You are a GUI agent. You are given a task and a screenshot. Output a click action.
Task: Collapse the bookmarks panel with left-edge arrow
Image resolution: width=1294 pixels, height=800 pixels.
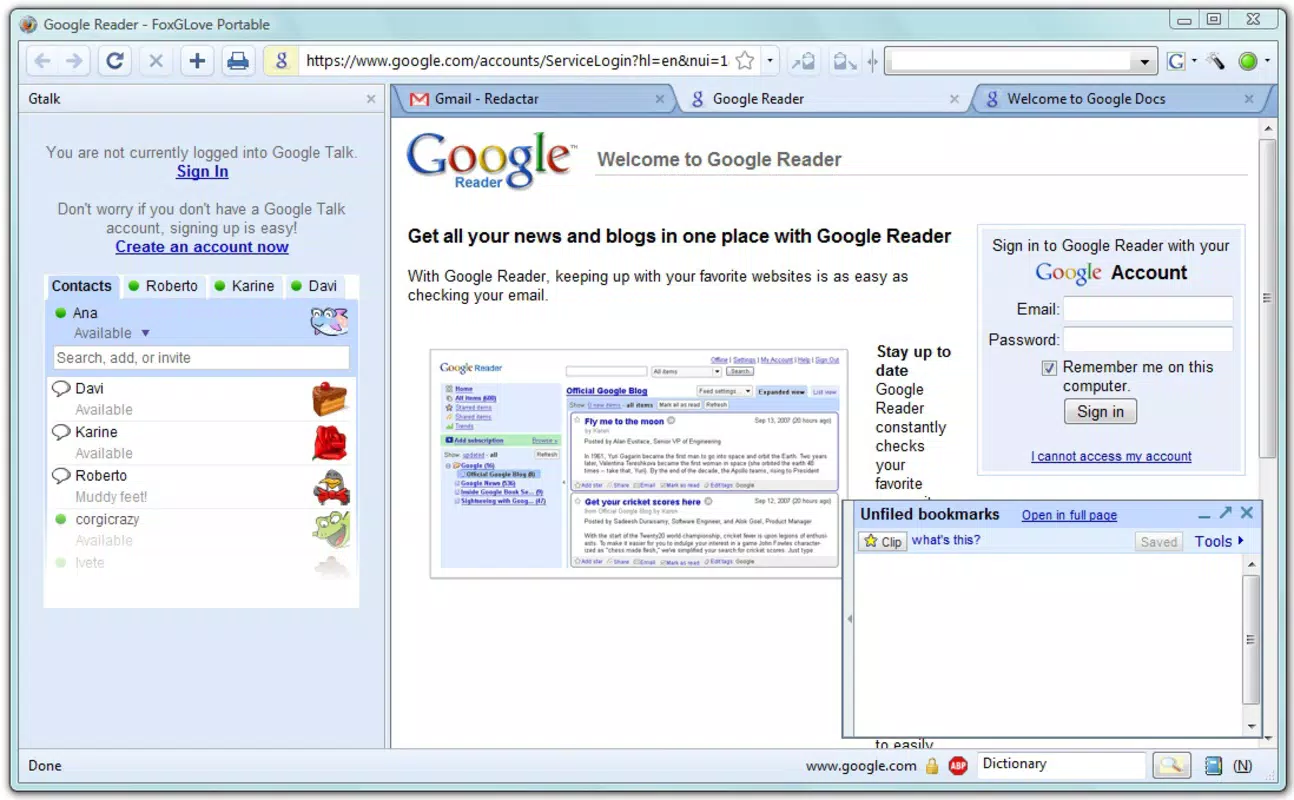point(850,619)
